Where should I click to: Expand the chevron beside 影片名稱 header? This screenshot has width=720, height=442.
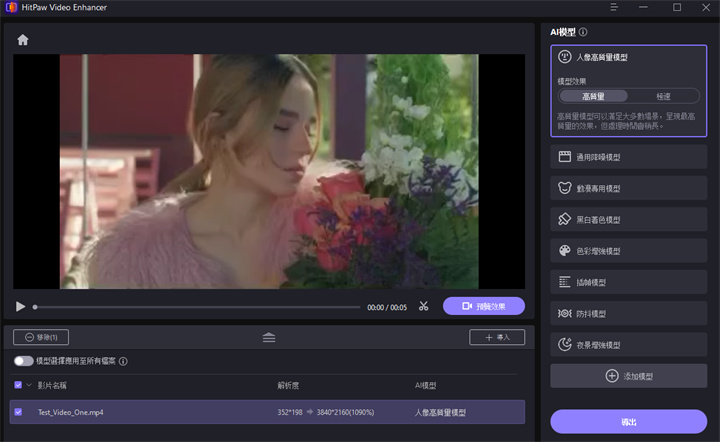[x=29, y=385]
